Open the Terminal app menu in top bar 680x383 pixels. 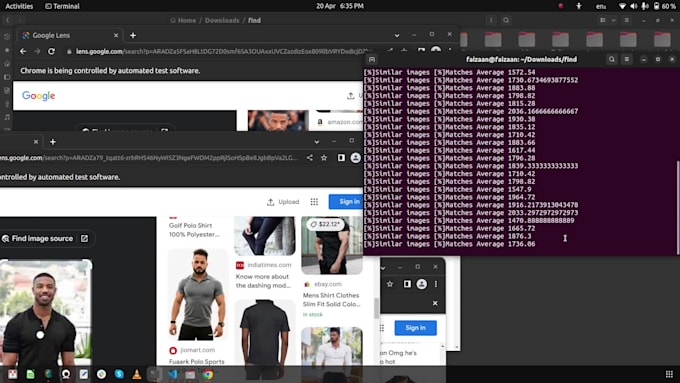(62, 6)
